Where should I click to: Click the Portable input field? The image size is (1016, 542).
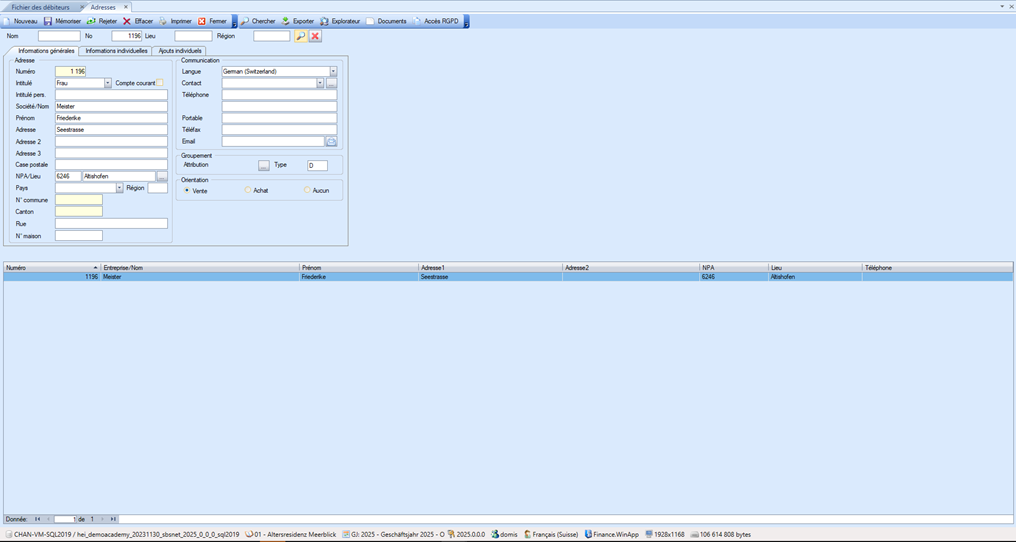(279, 118)
